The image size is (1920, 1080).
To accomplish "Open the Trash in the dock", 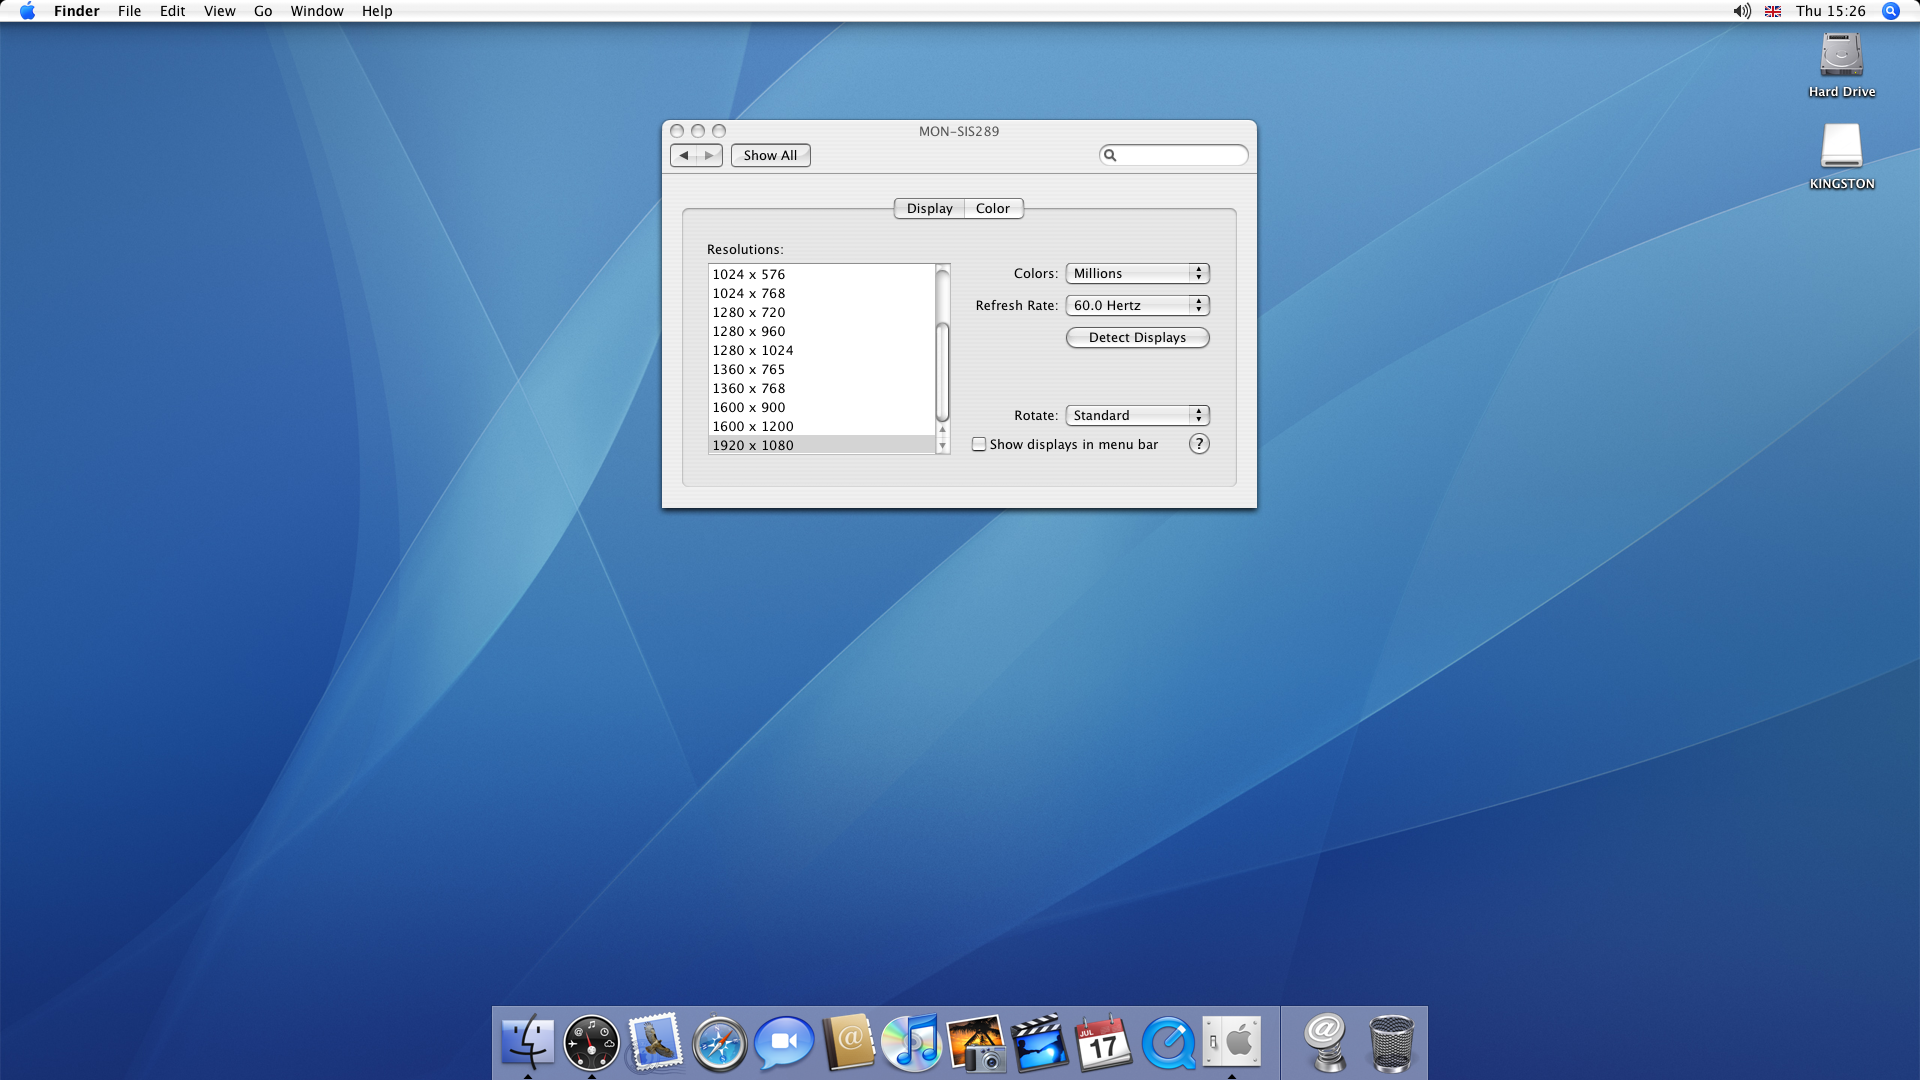I will pos(1391,1043).
